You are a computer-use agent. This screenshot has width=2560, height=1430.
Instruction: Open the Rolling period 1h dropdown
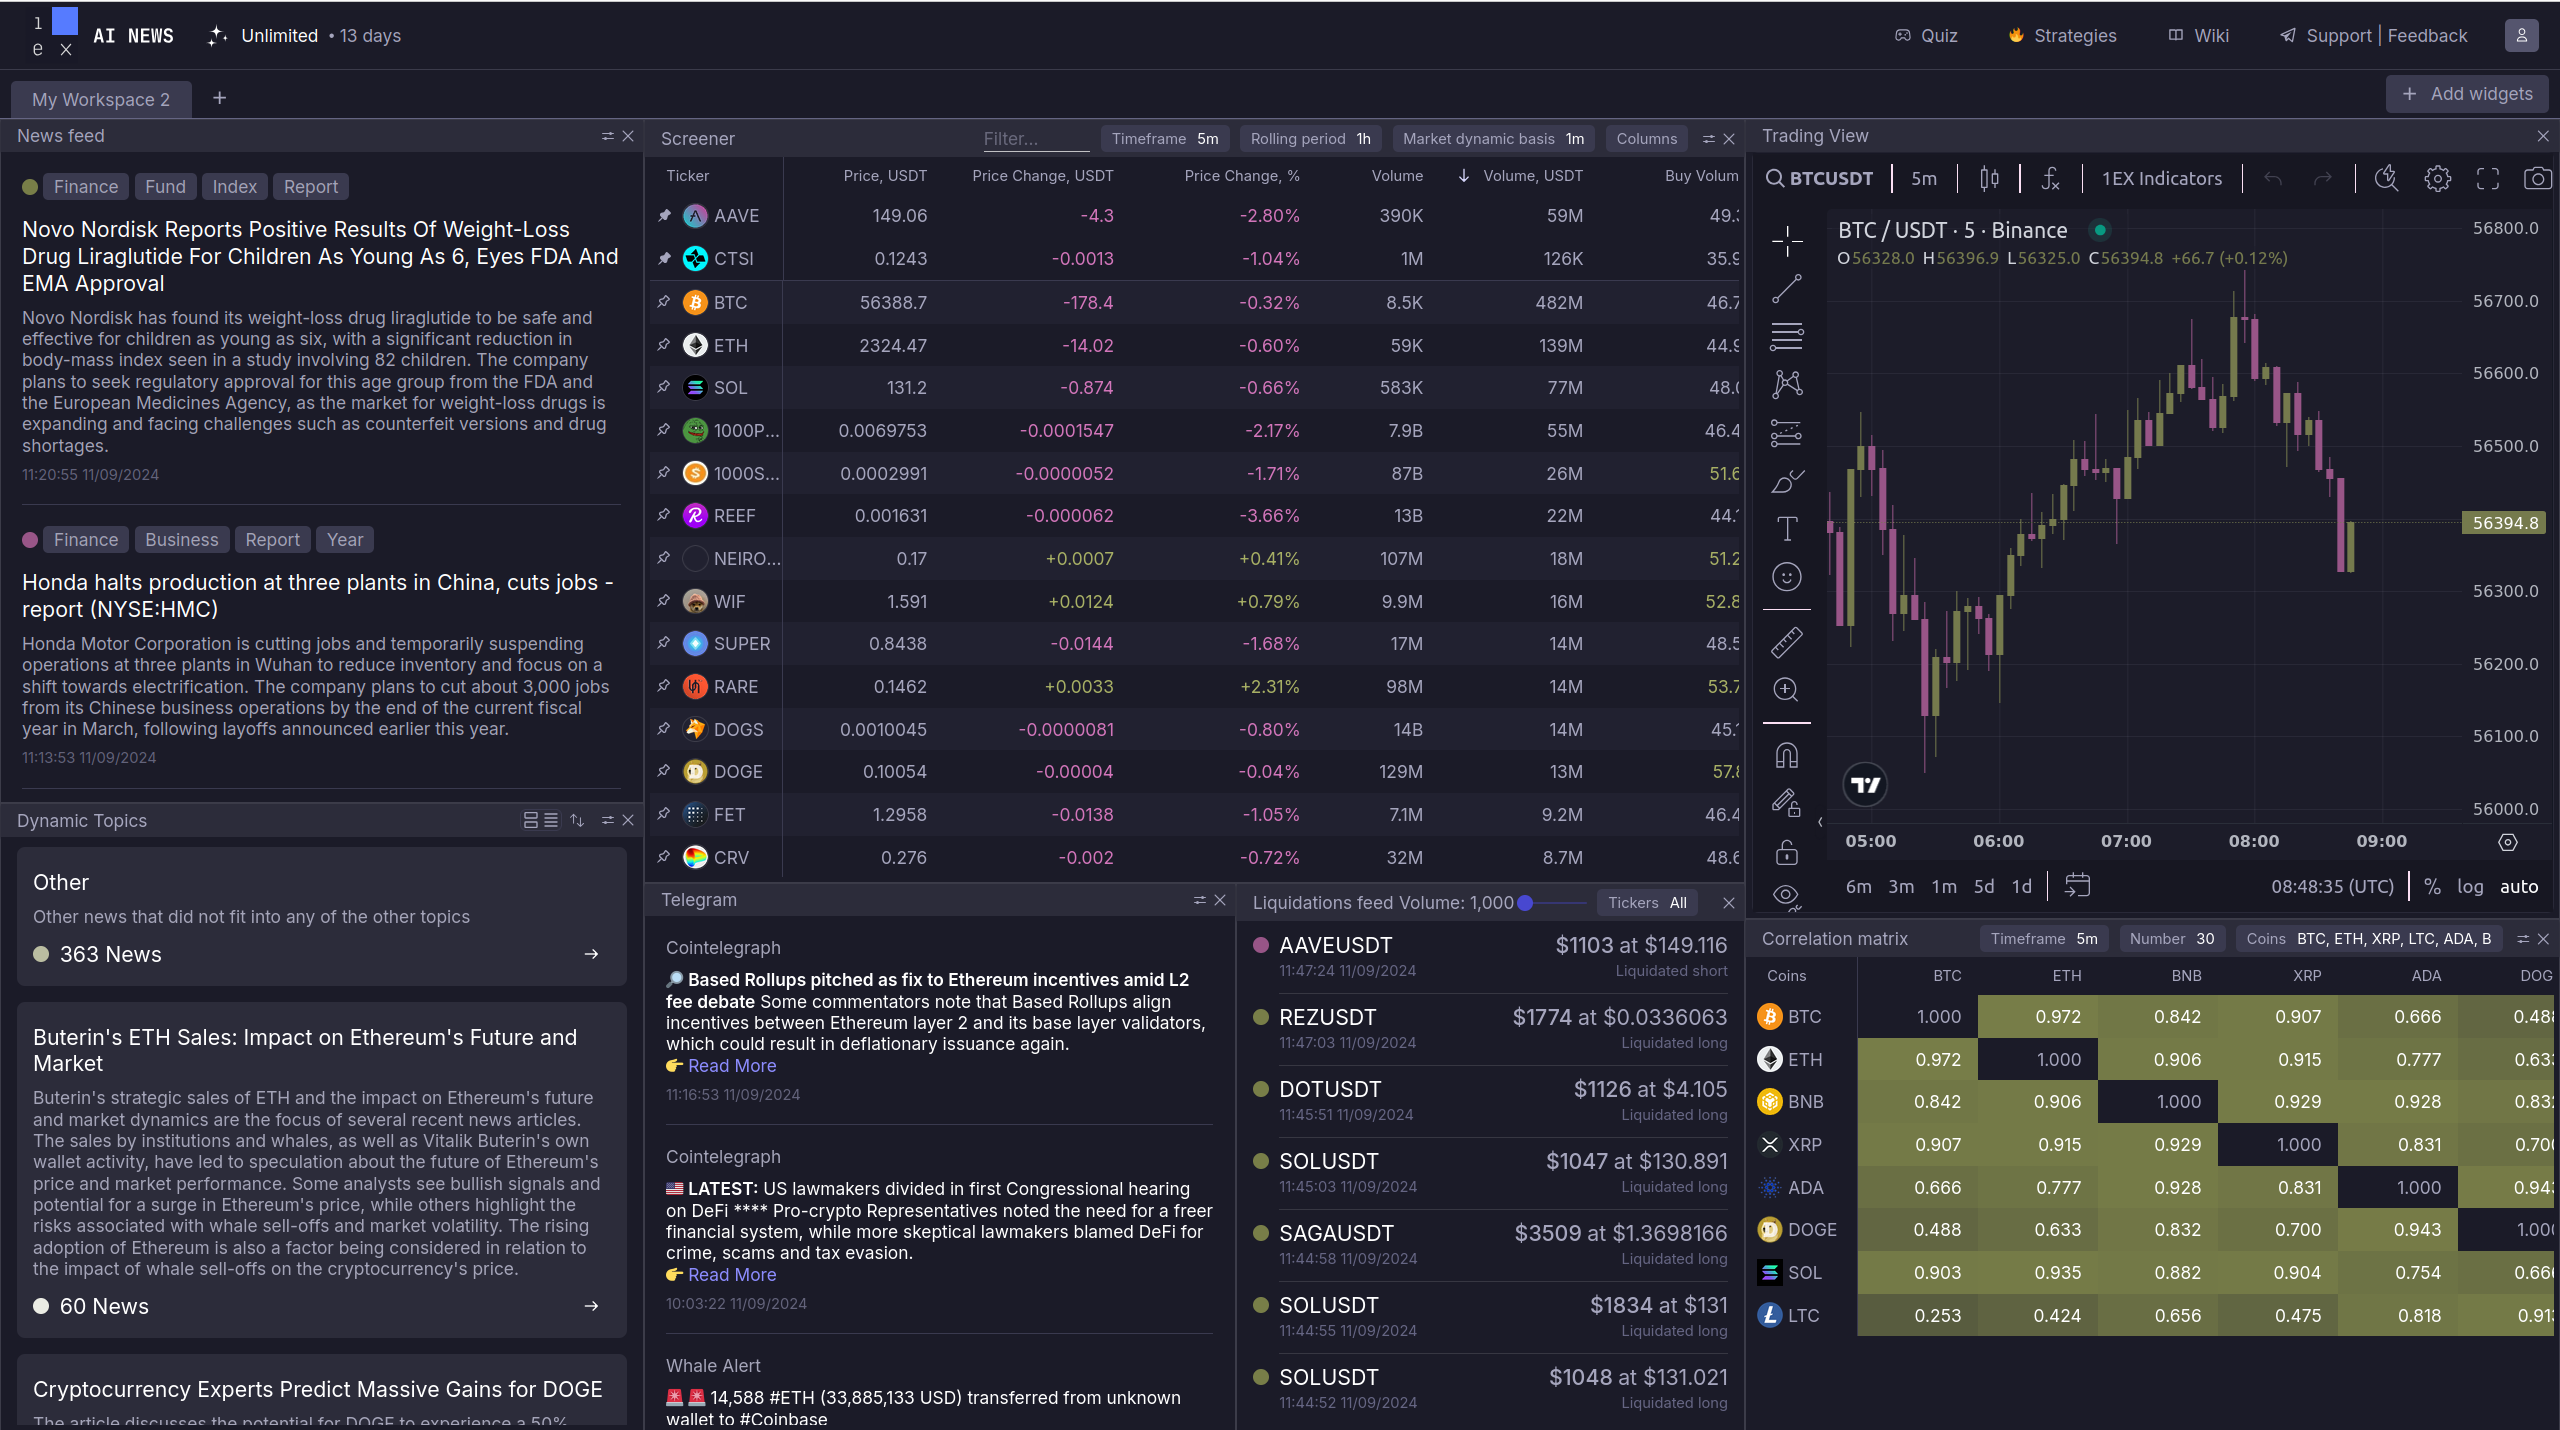coord(1309,139)
